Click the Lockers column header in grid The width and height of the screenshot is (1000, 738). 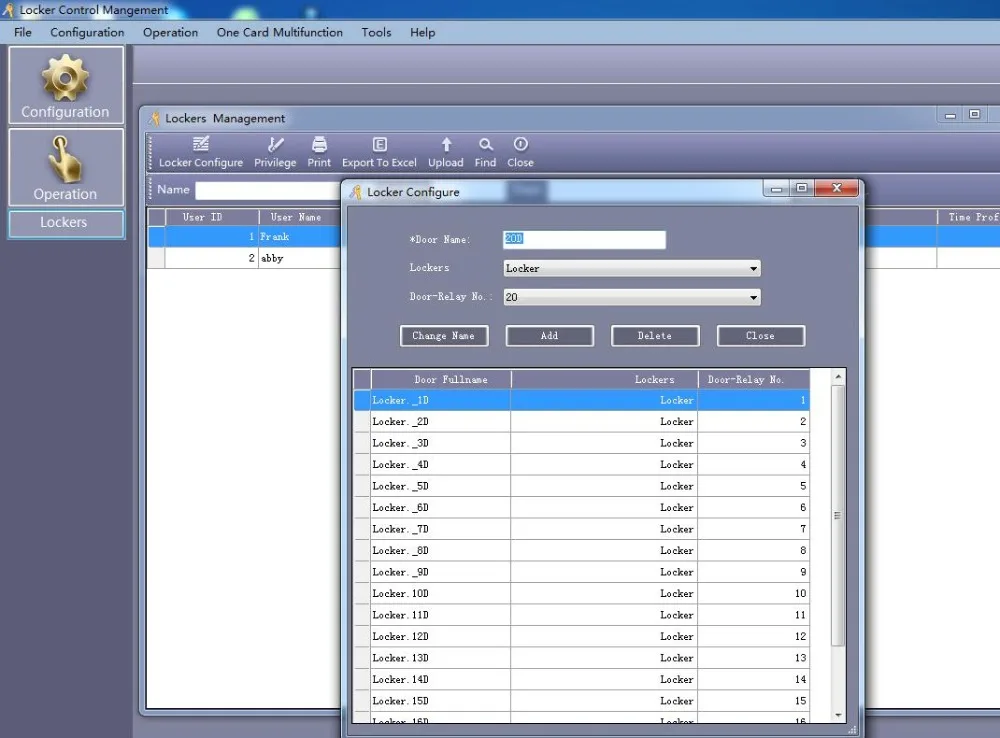click(x=604, y=380)
